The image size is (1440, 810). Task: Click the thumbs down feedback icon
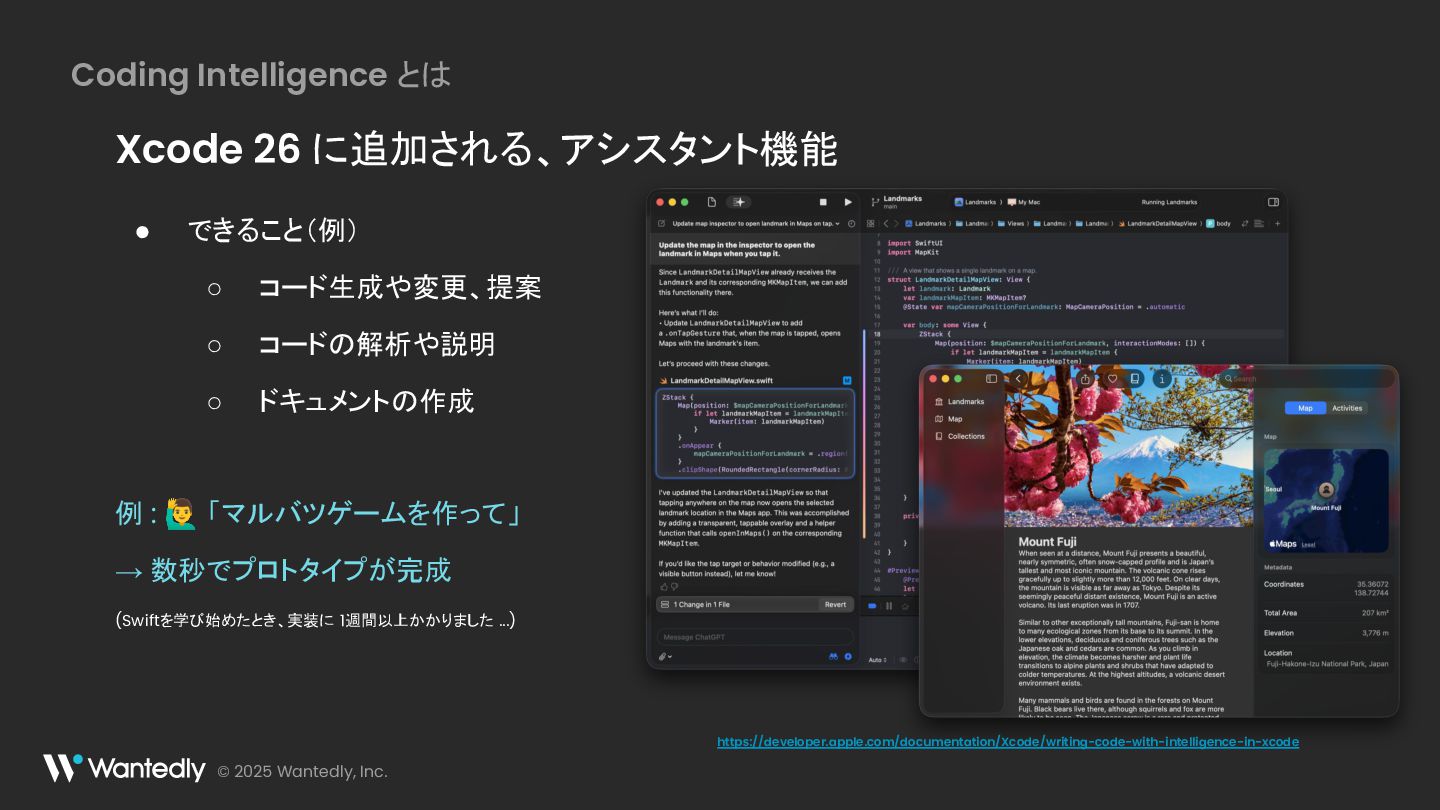(675, 587)
